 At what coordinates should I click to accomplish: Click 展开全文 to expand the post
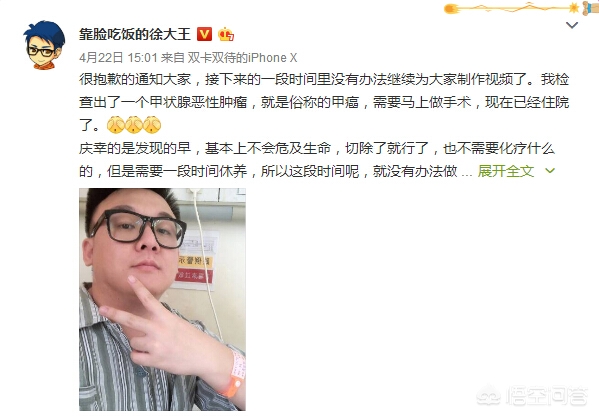click(x=506, y=171)
